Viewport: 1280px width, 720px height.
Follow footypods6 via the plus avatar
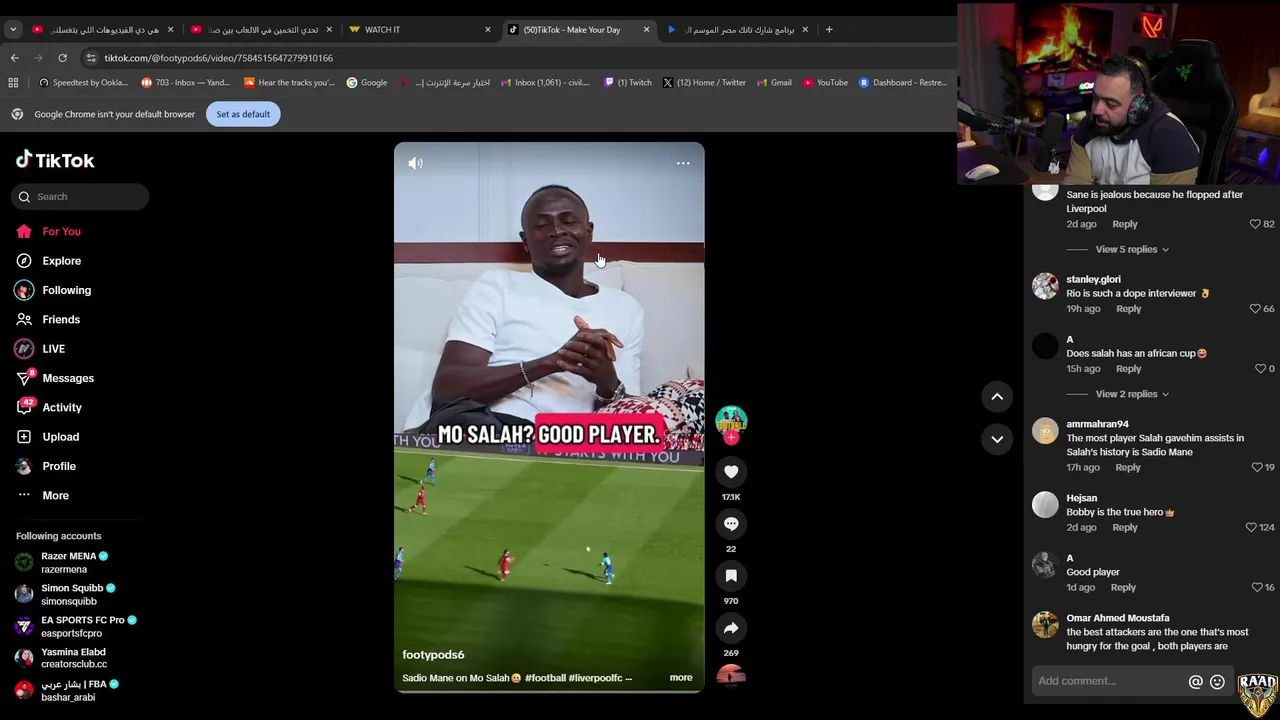point(731,437)
